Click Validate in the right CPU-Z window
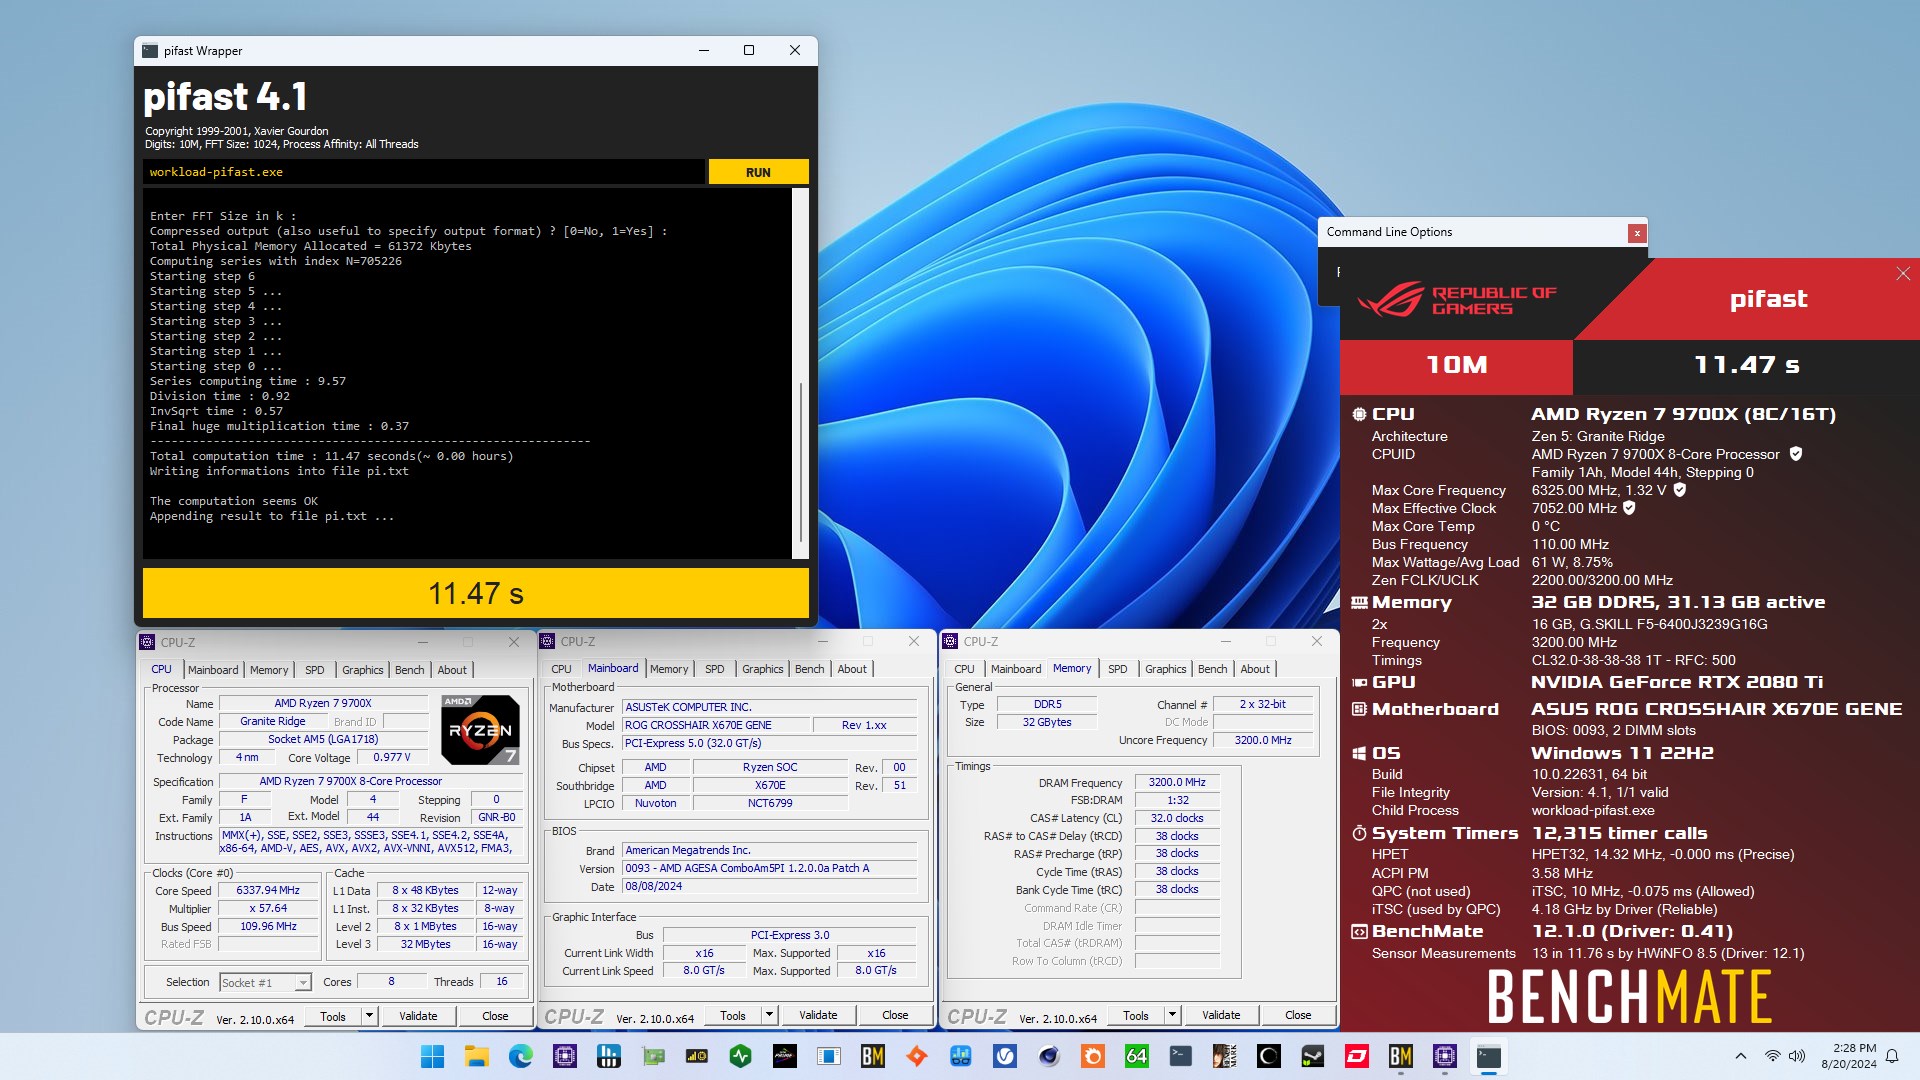 point(1221,1015)
